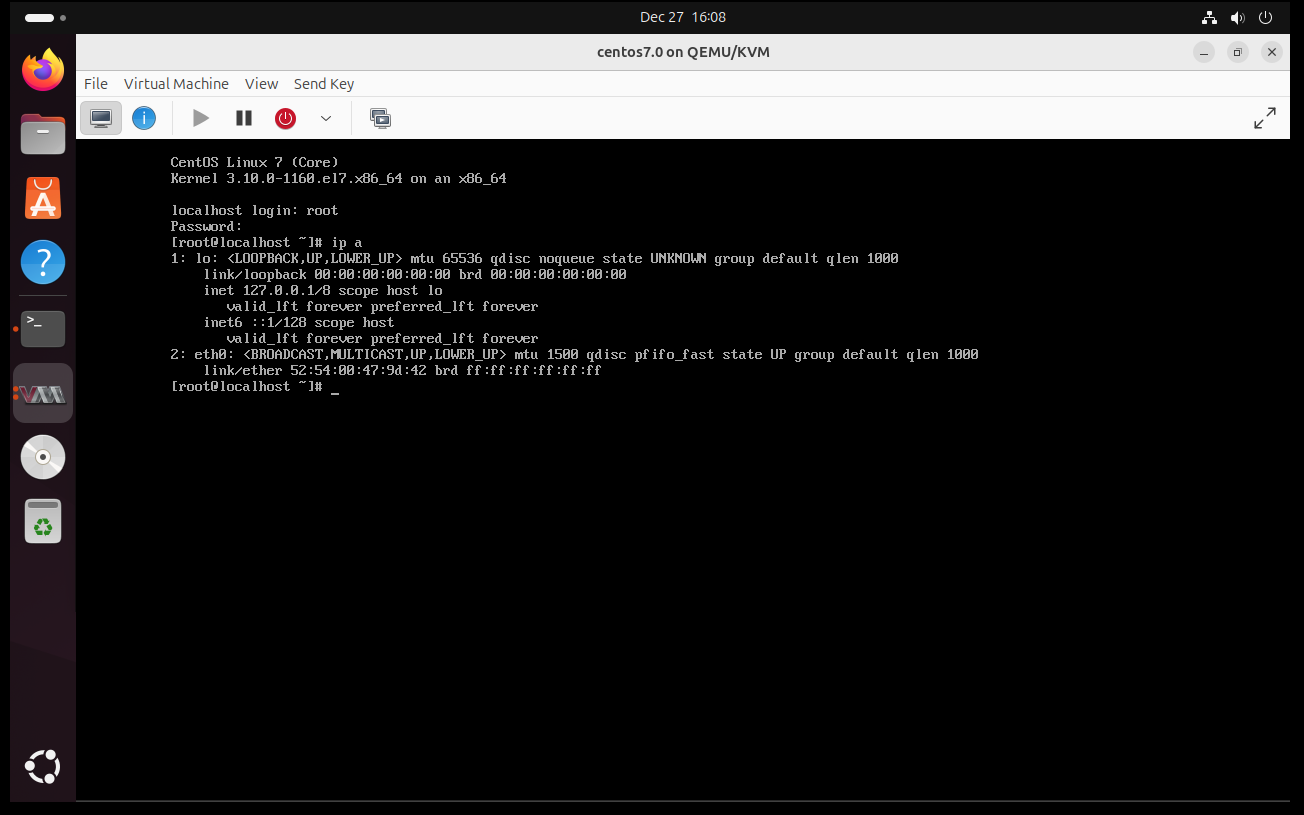Open the Activities overview in the top bar
Viewport: 1304px width, 815px height.
[x=45, y=18]
